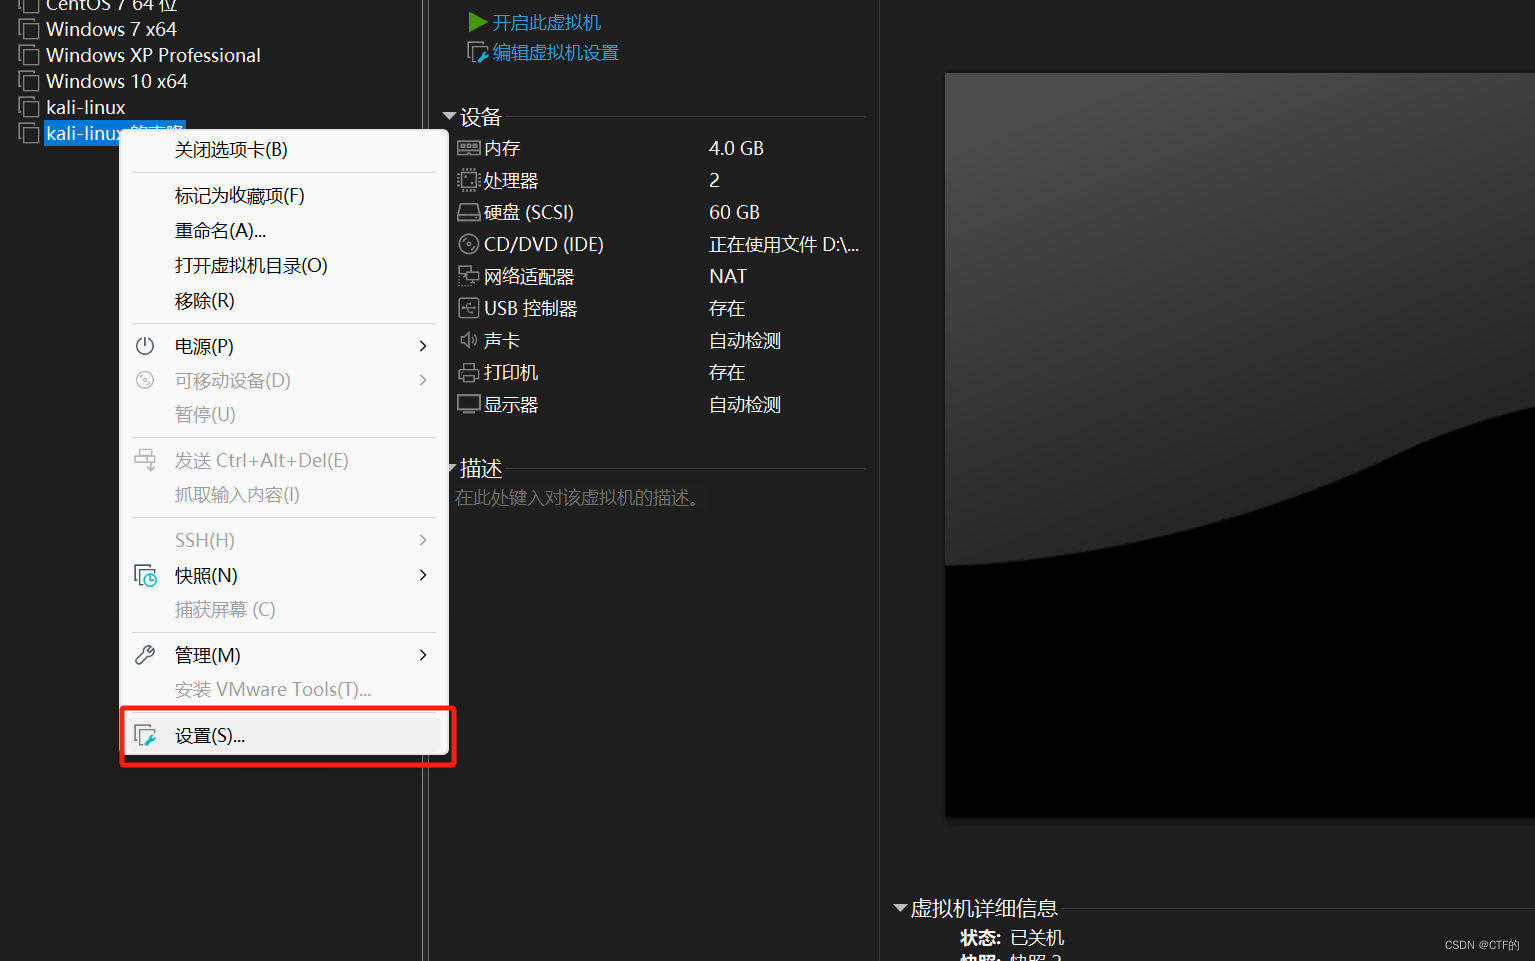Click the Windows 10 x64 VM icon
This screenshot has height=961, width=1535.
click(x=29, y=81)
